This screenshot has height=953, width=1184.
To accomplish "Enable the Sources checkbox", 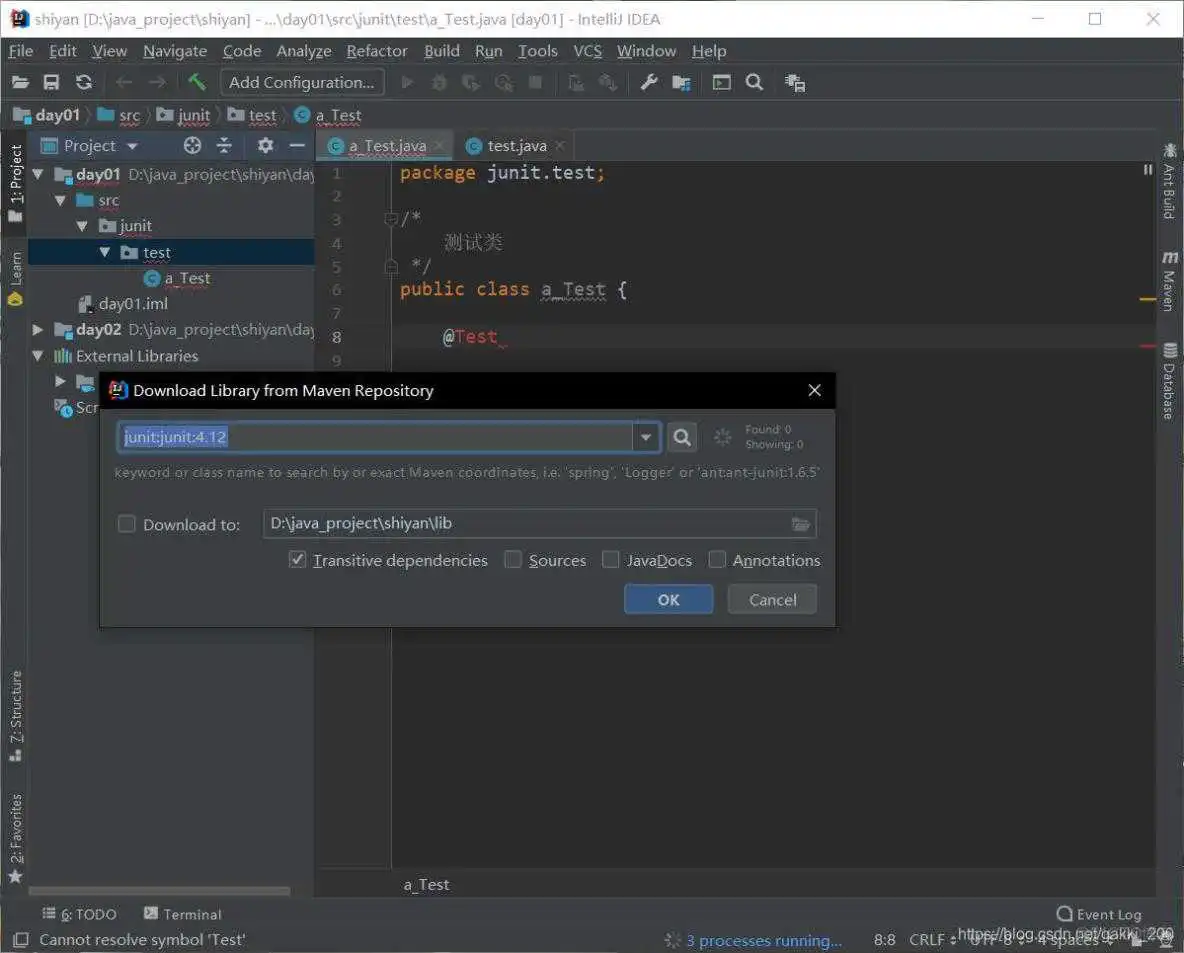I will pos(513,560).
